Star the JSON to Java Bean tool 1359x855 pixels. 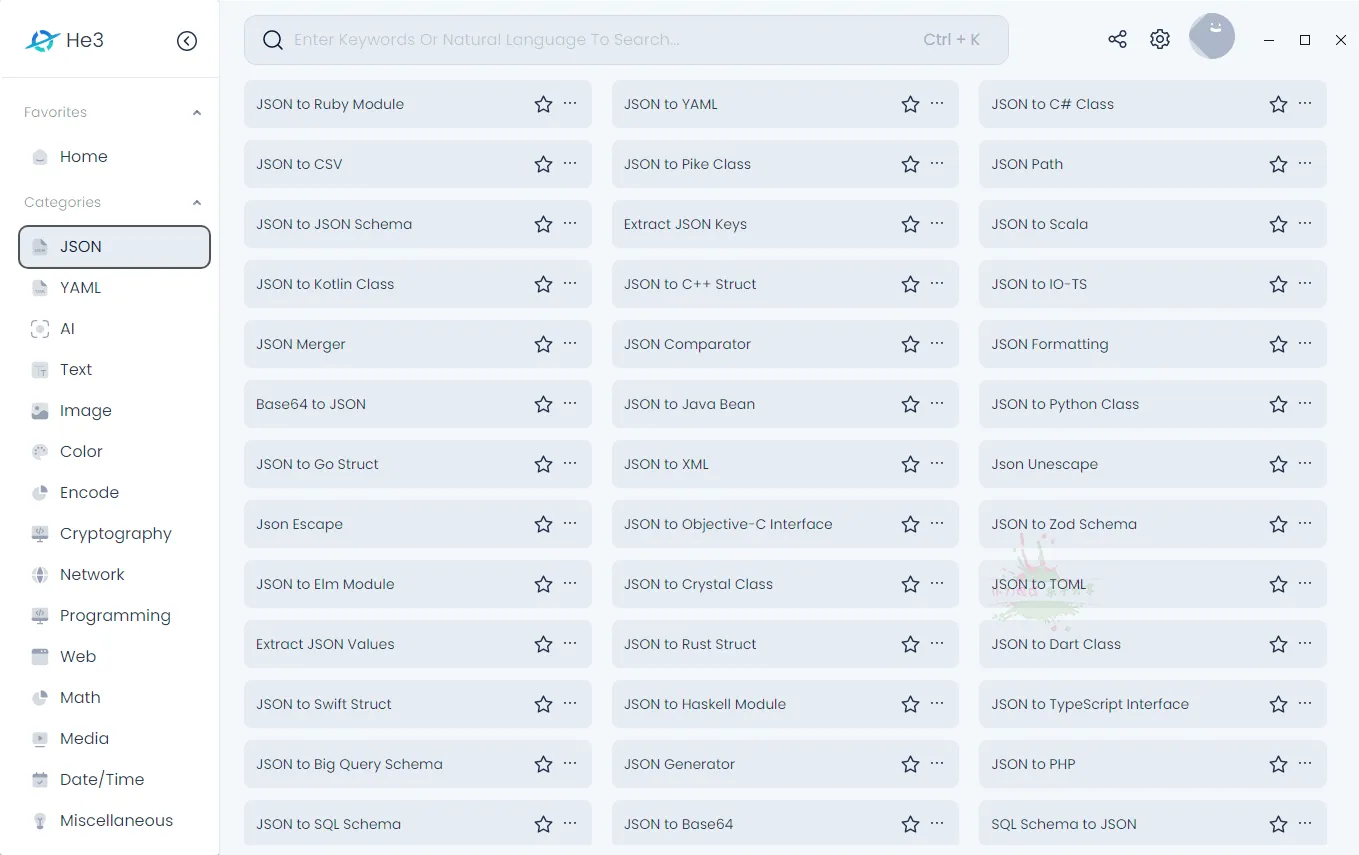pyautogui.click(x=910, y=404)
